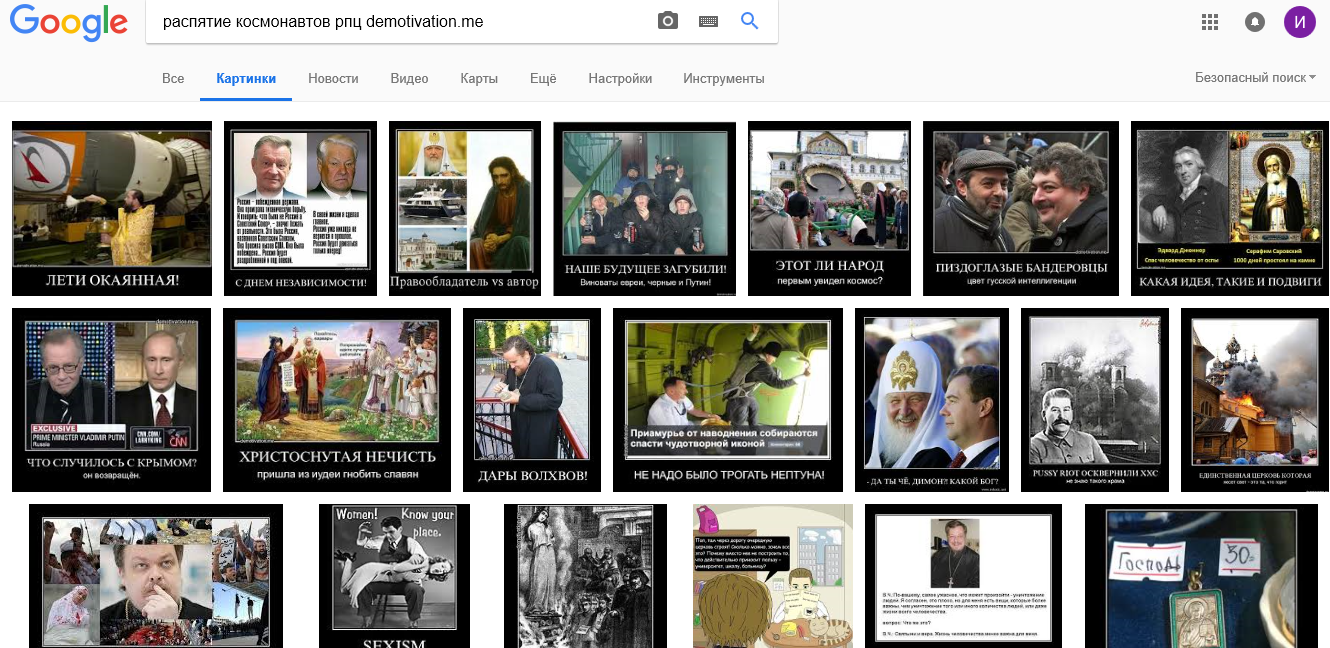Select the НЕ НАДО БЫЛО ТРОГАТЬ НЕПТУНА! thumbnail
Image resolution: width=1330 pixels, height=648 pixels.
728,400
